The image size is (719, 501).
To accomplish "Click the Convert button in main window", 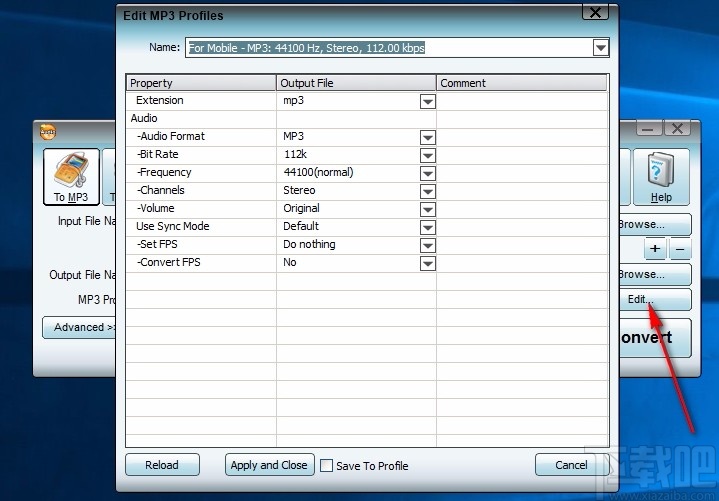I will pyautogui.click(x=655, y=338).
